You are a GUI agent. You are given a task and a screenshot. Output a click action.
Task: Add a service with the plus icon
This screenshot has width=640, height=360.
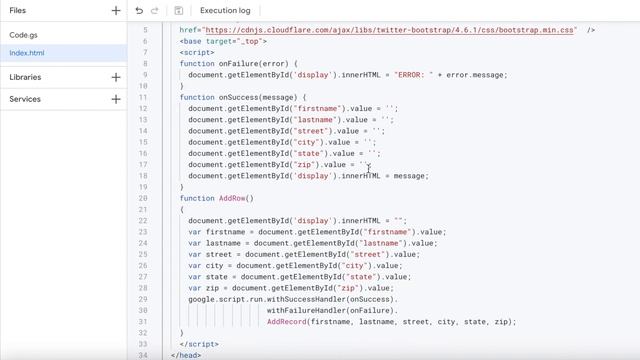coord(116,99)
